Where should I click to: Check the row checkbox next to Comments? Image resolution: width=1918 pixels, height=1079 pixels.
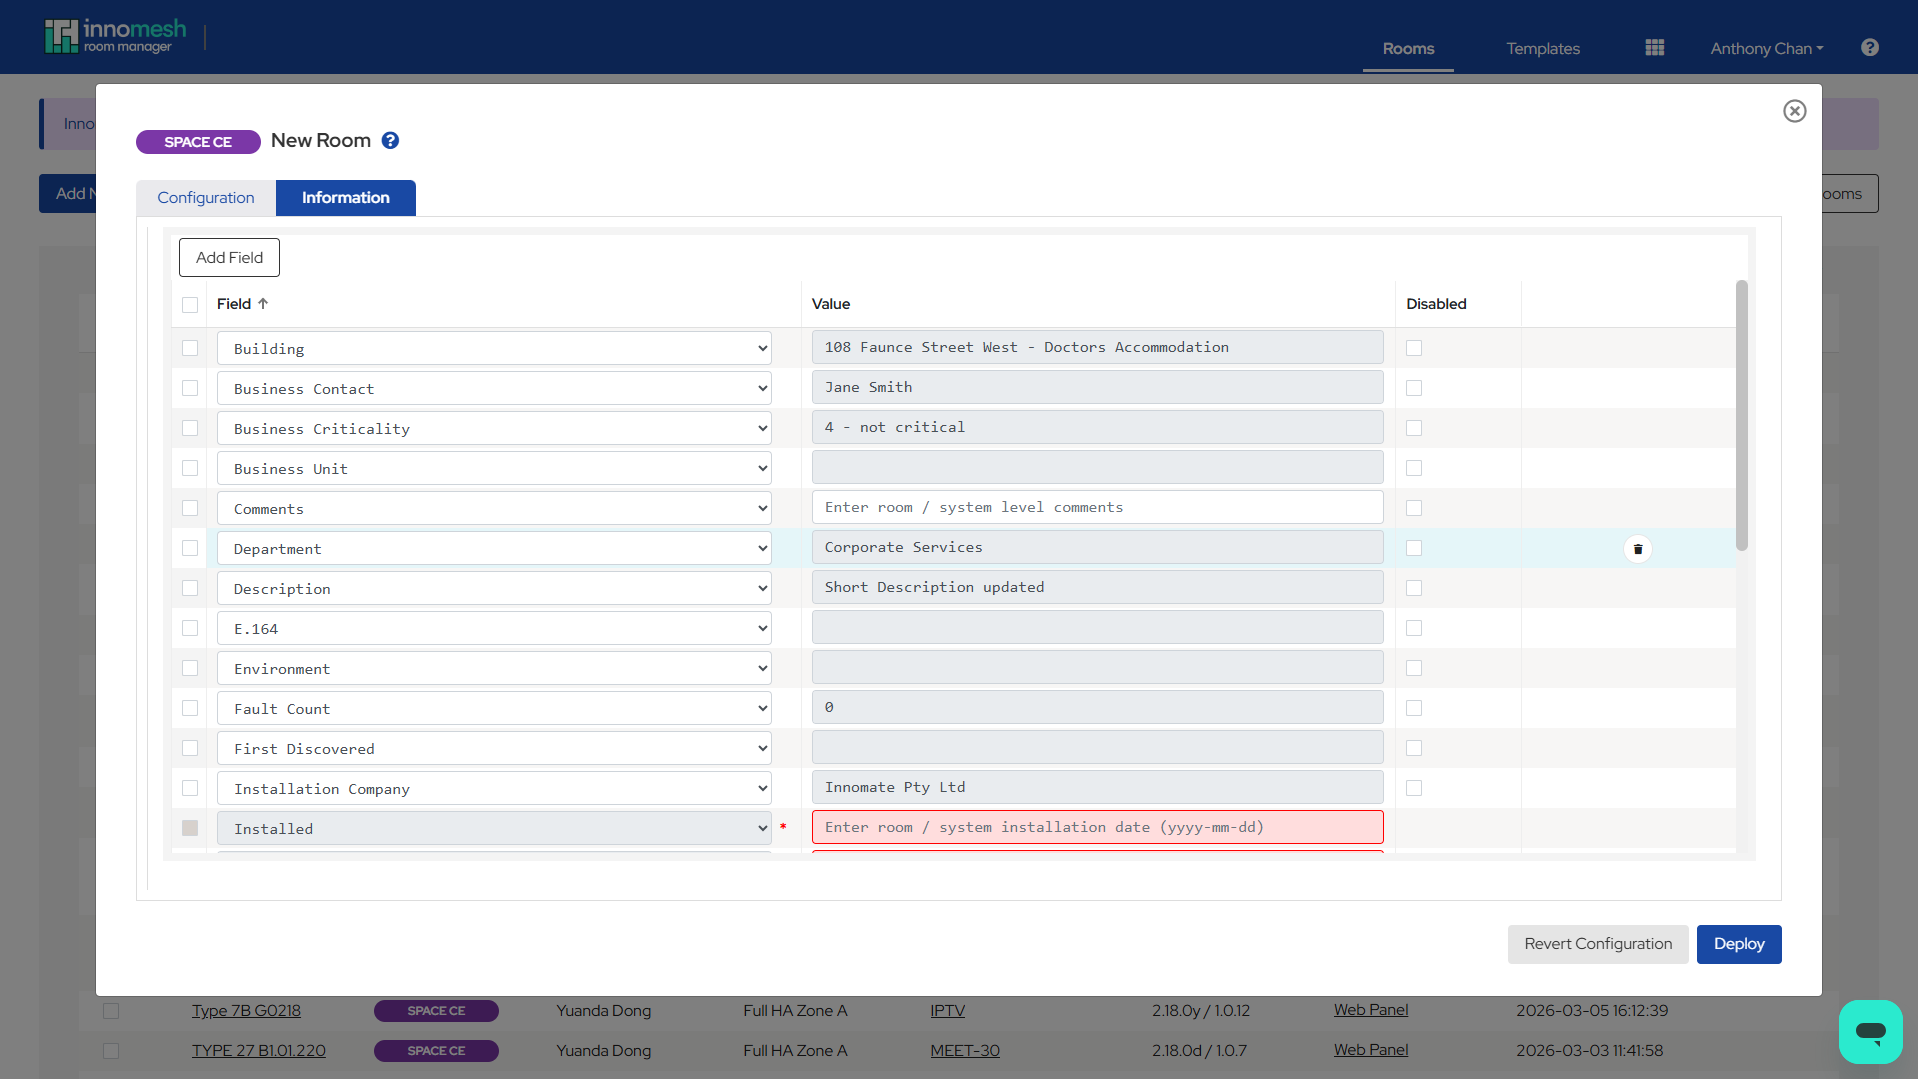[x=189, y=508]
